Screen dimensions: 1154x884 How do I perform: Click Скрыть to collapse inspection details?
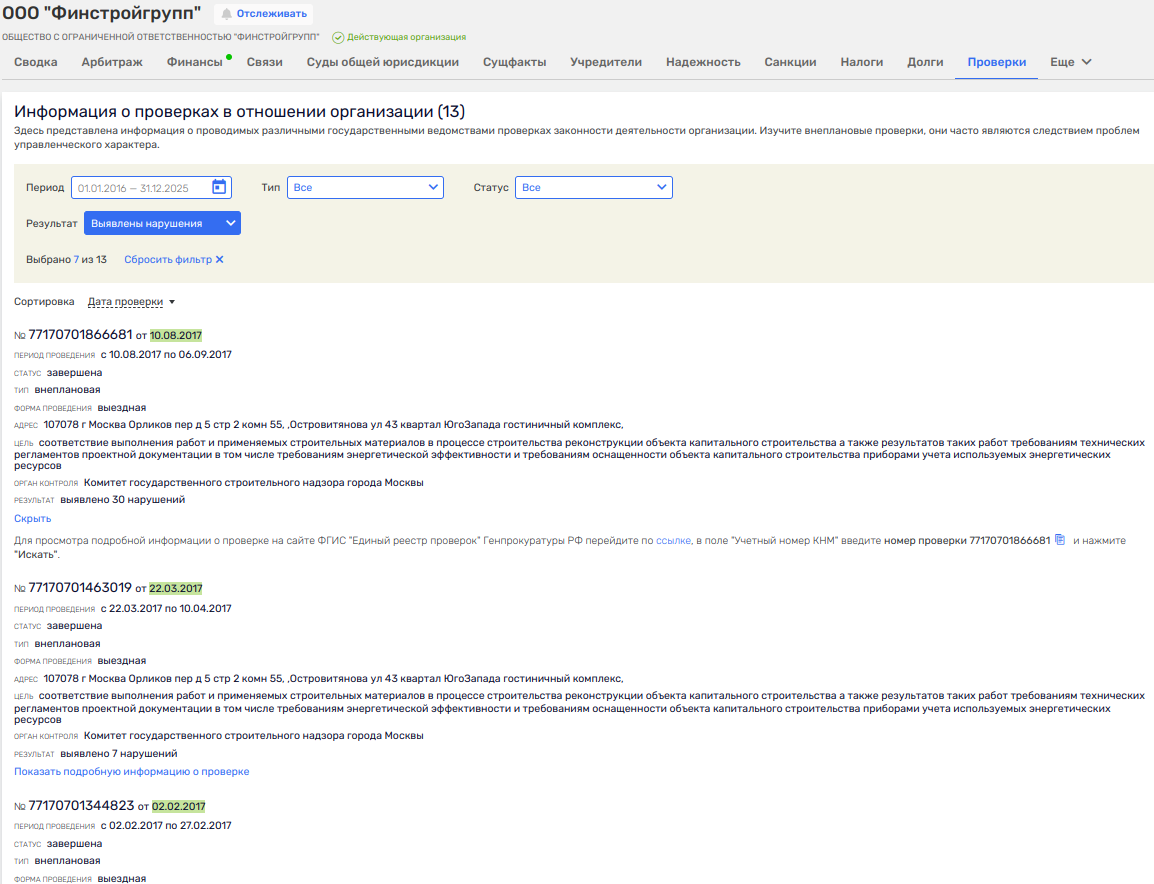click(x=32, y=519)
